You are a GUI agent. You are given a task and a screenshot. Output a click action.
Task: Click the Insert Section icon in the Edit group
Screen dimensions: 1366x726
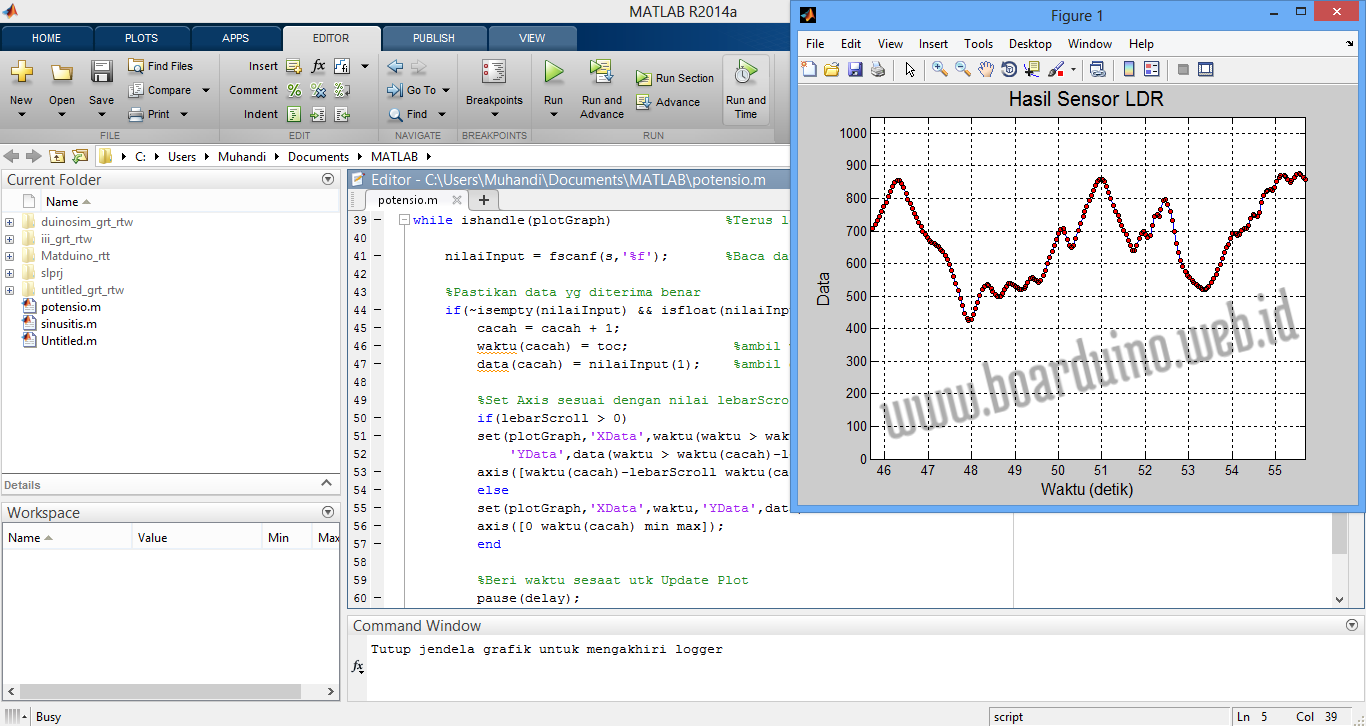pyautogui.click(x=294, y=66)
